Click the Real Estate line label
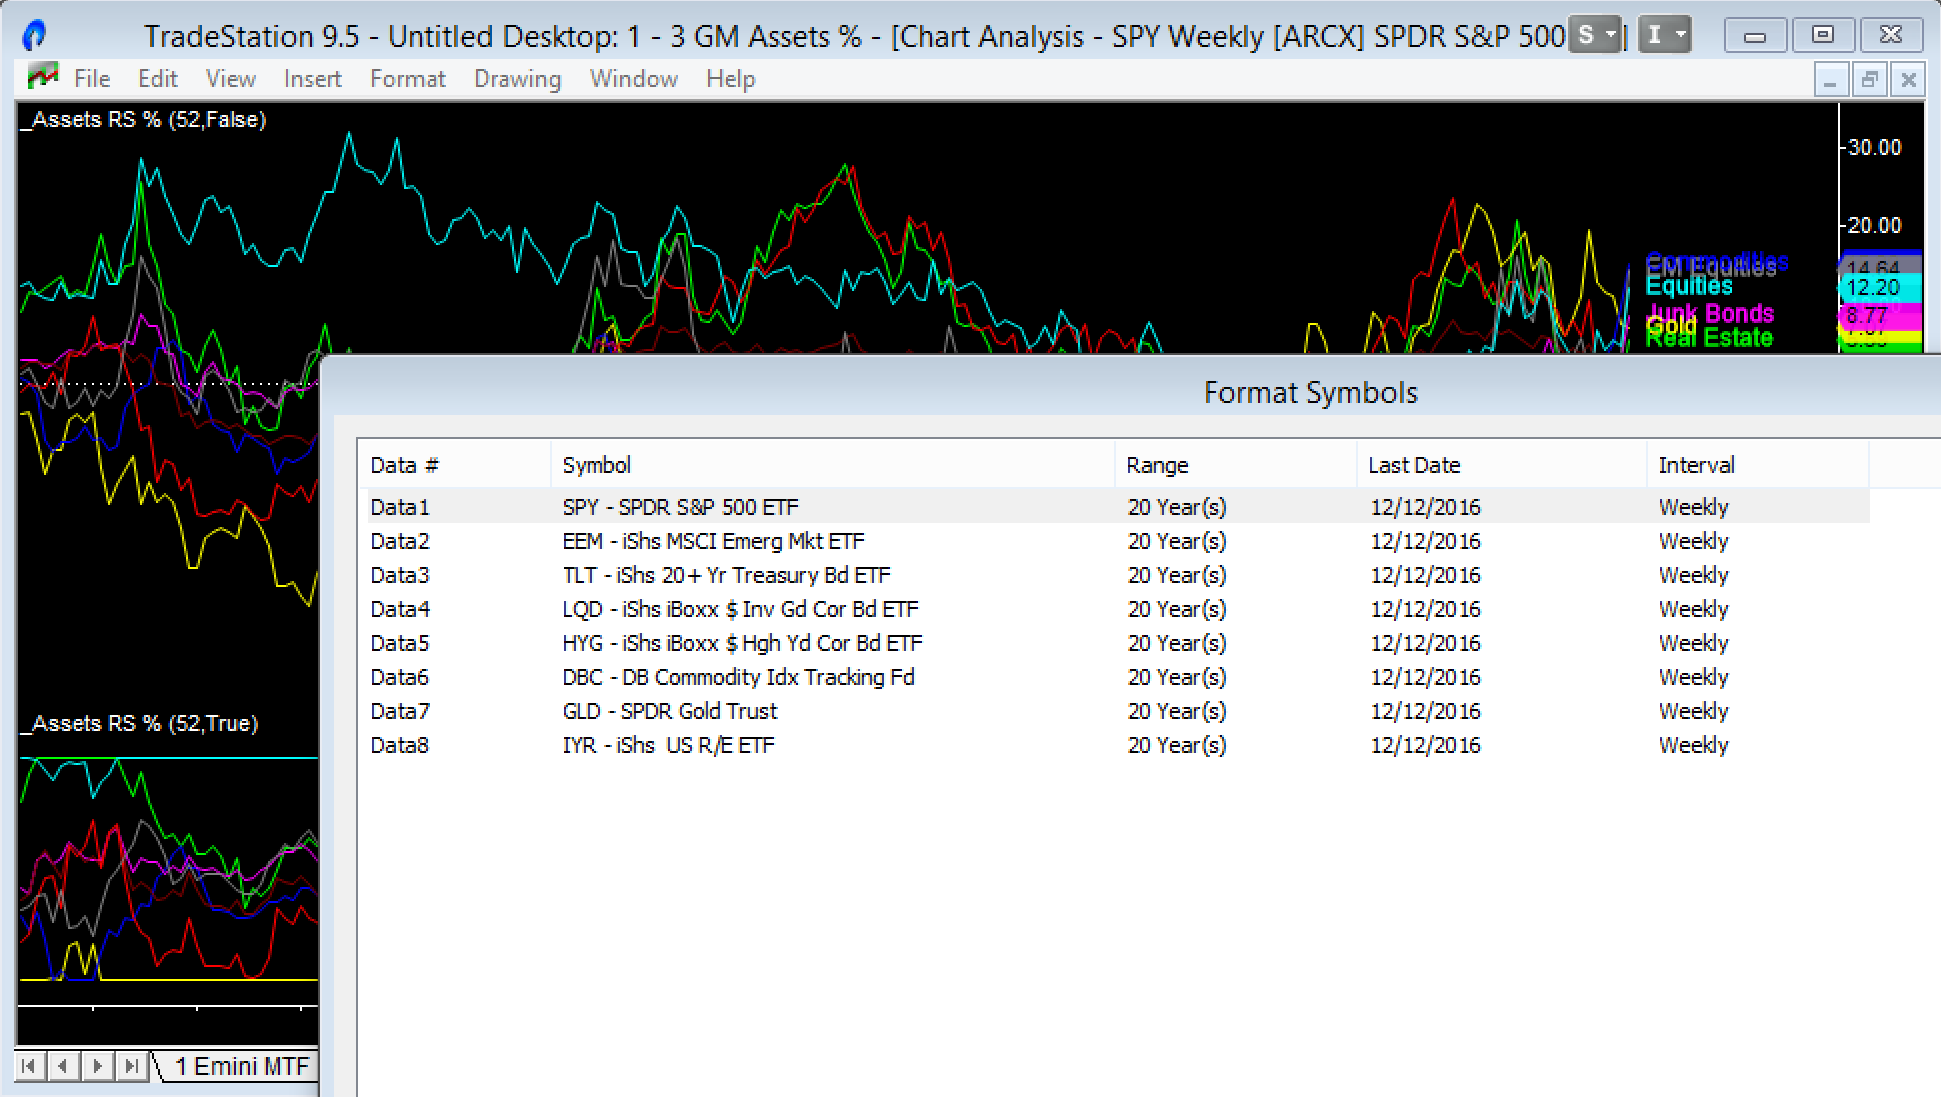The width and height of the screenshot is (1941, 1097). 1709,338
